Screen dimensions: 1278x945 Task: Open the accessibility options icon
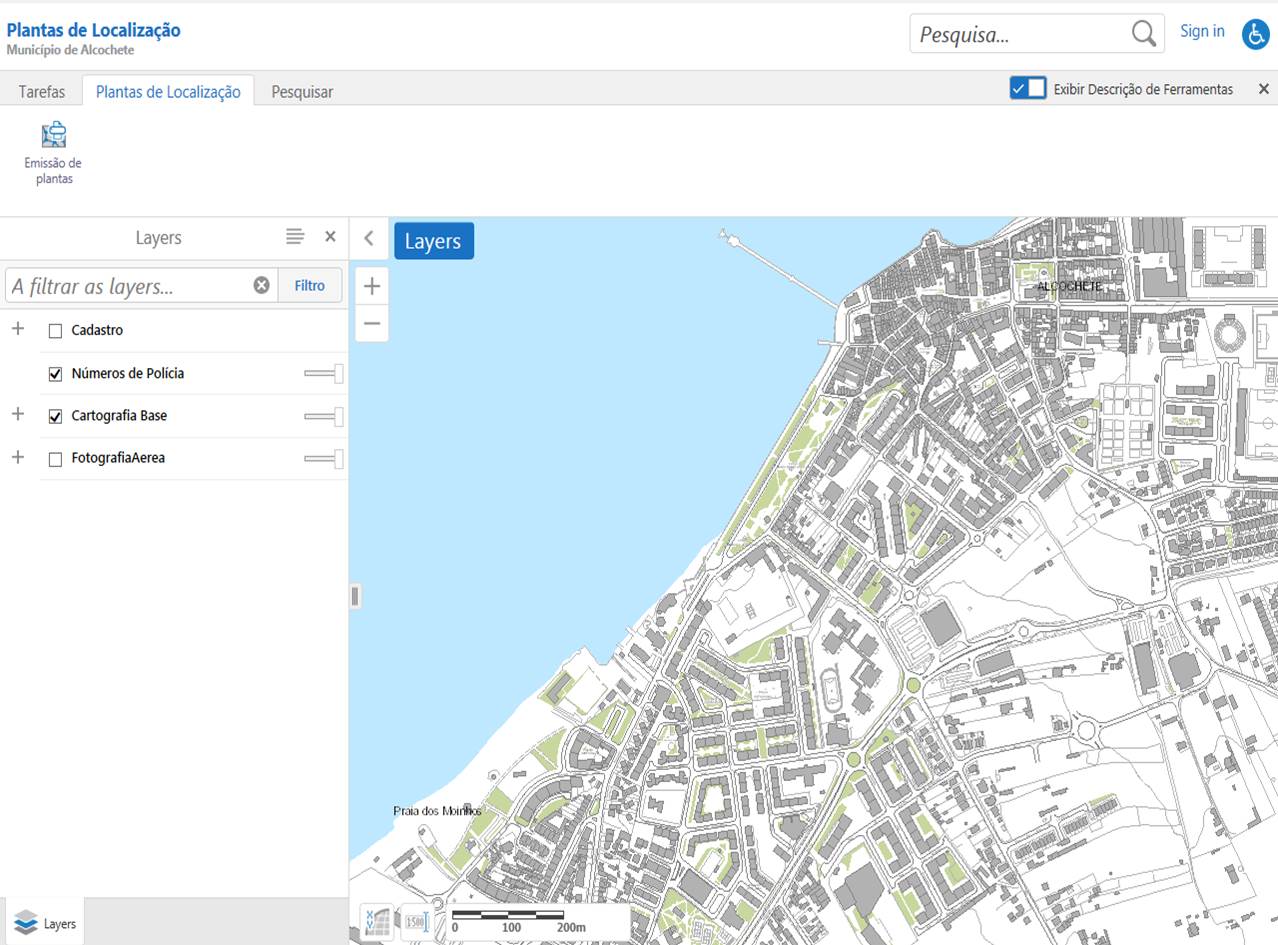coord(1255,34)
